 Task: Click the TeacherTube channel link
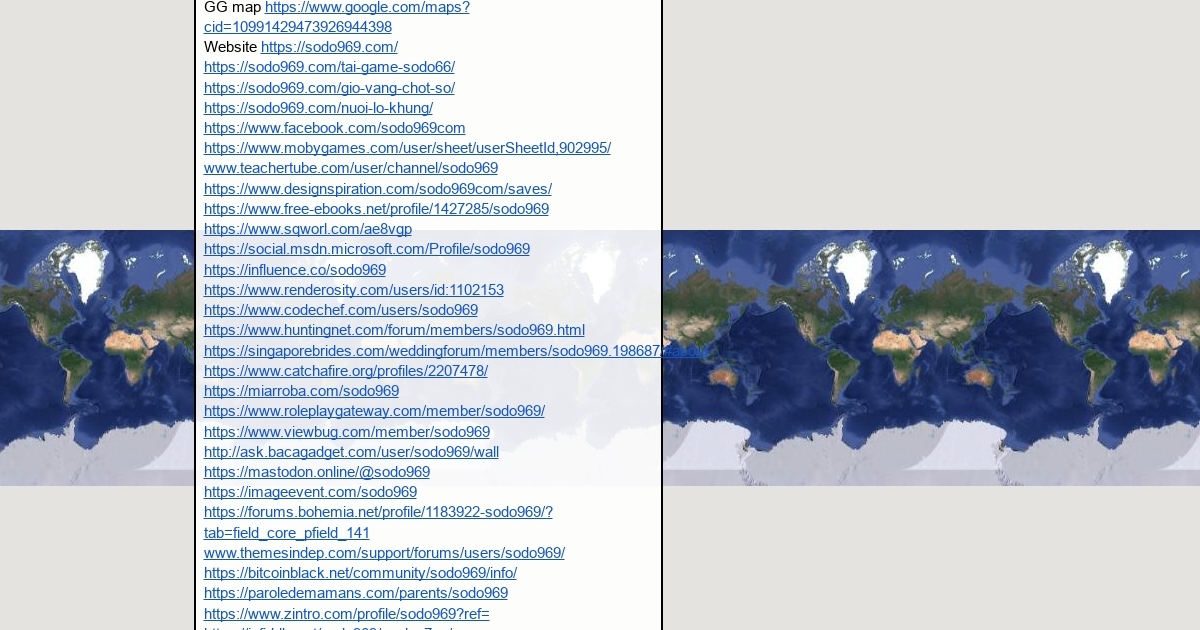click(350, 168)
